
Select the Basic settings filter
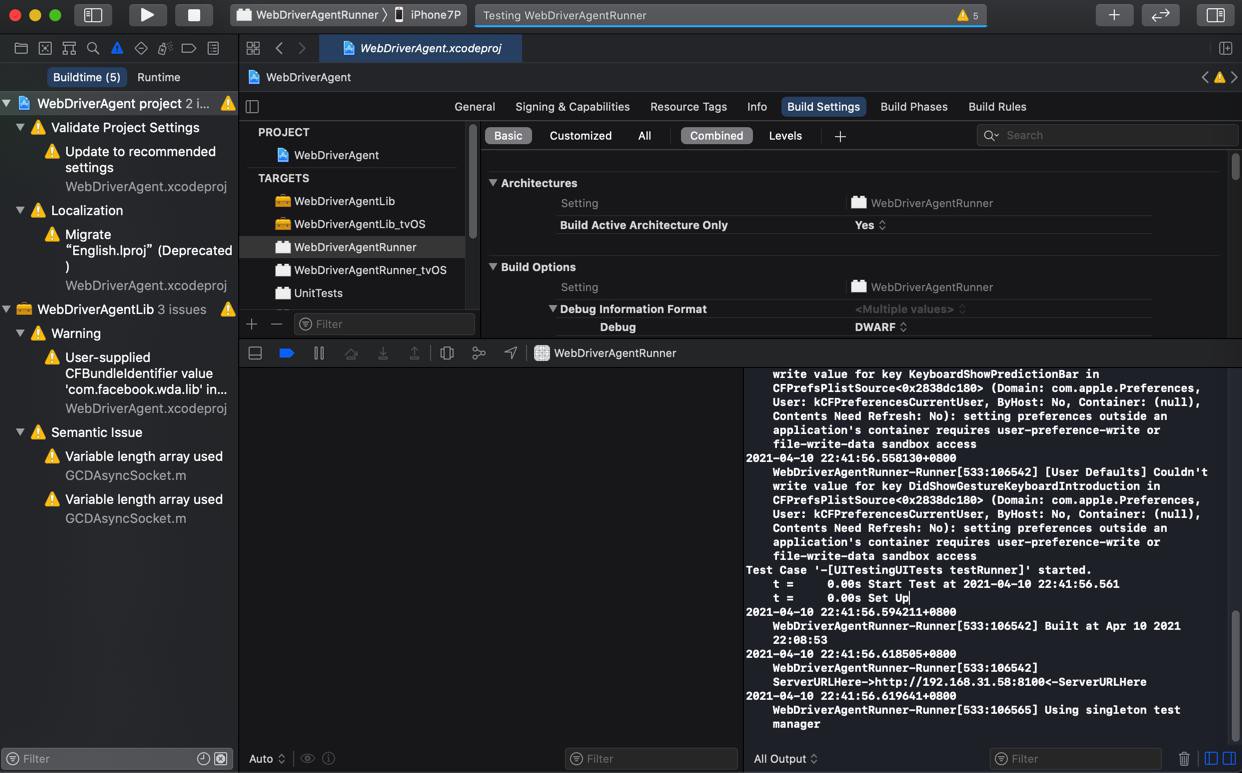(508, 136)
